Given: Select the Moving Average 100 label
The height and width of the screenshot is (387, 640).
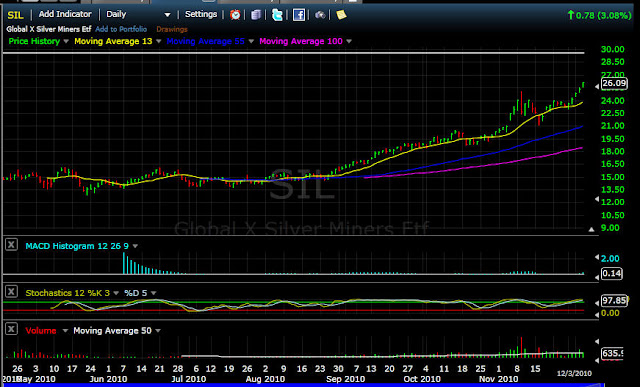Looking at the screenshot, I should (301, 41).
